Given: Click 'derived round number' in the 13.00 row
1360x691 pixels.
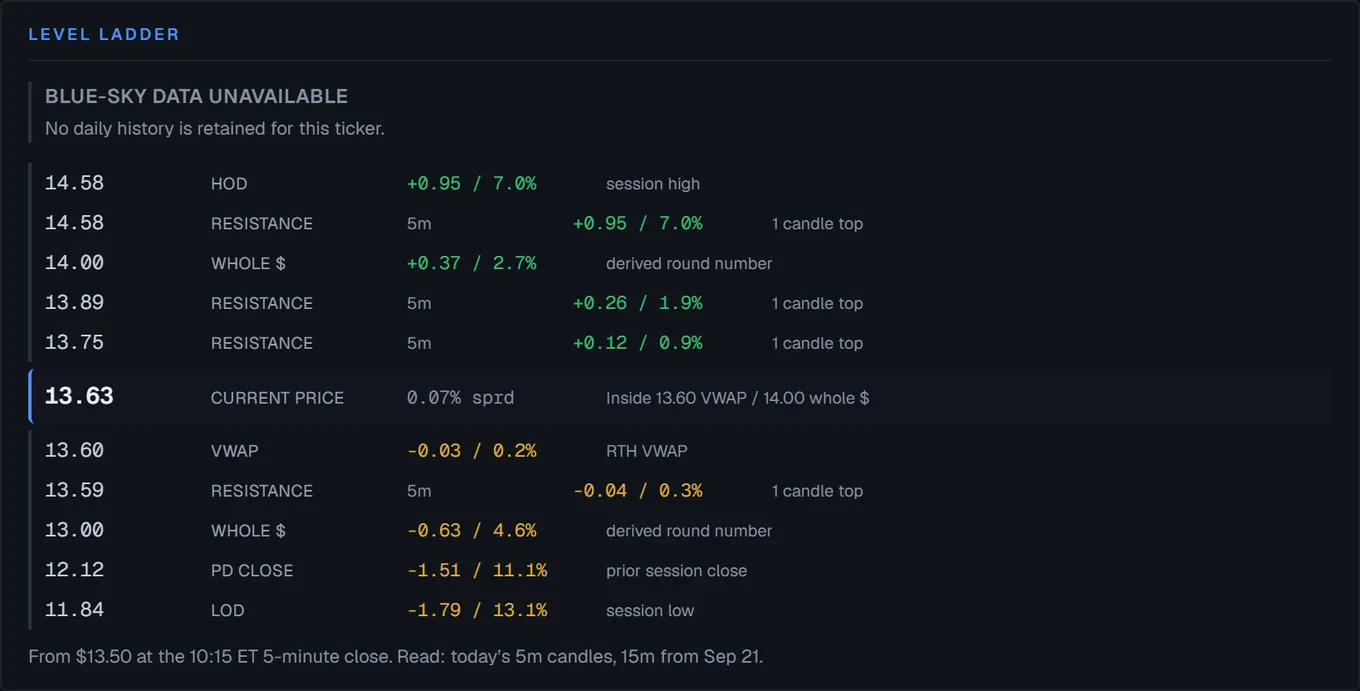Looking at the screenshot, I should 689,532.
